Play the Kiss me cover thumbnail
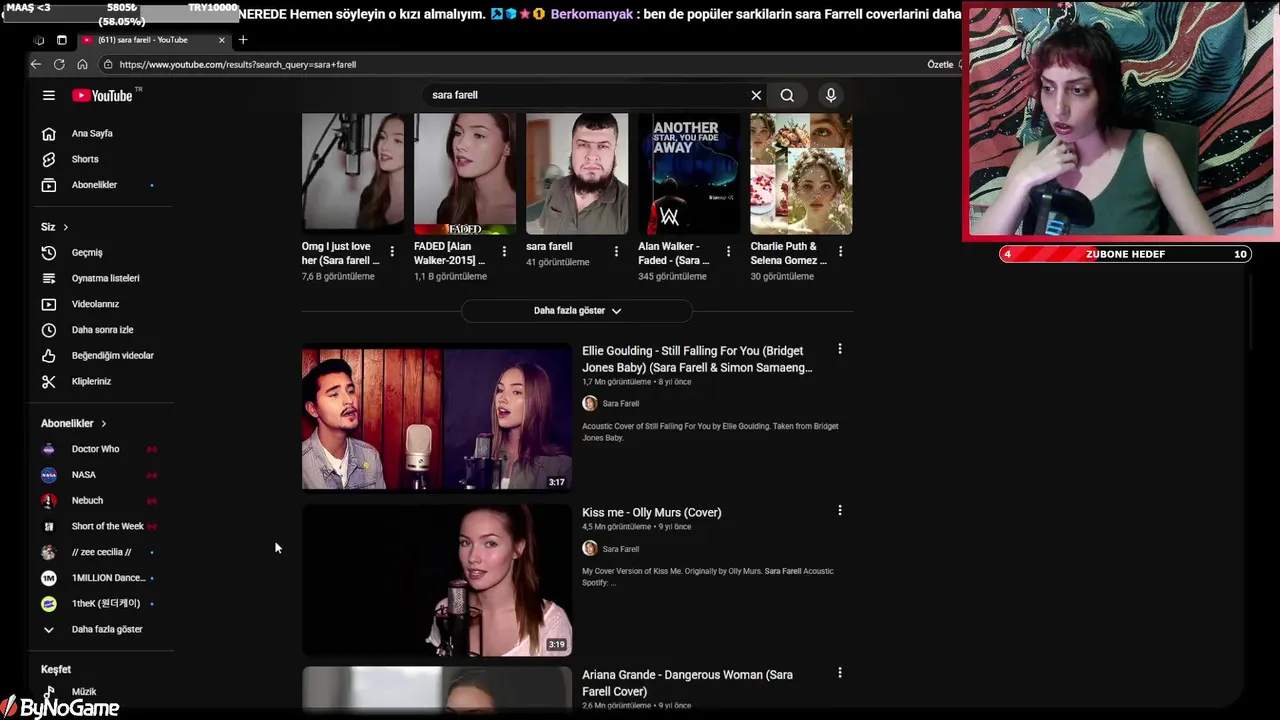1280x720 pixels. [437, 580]
